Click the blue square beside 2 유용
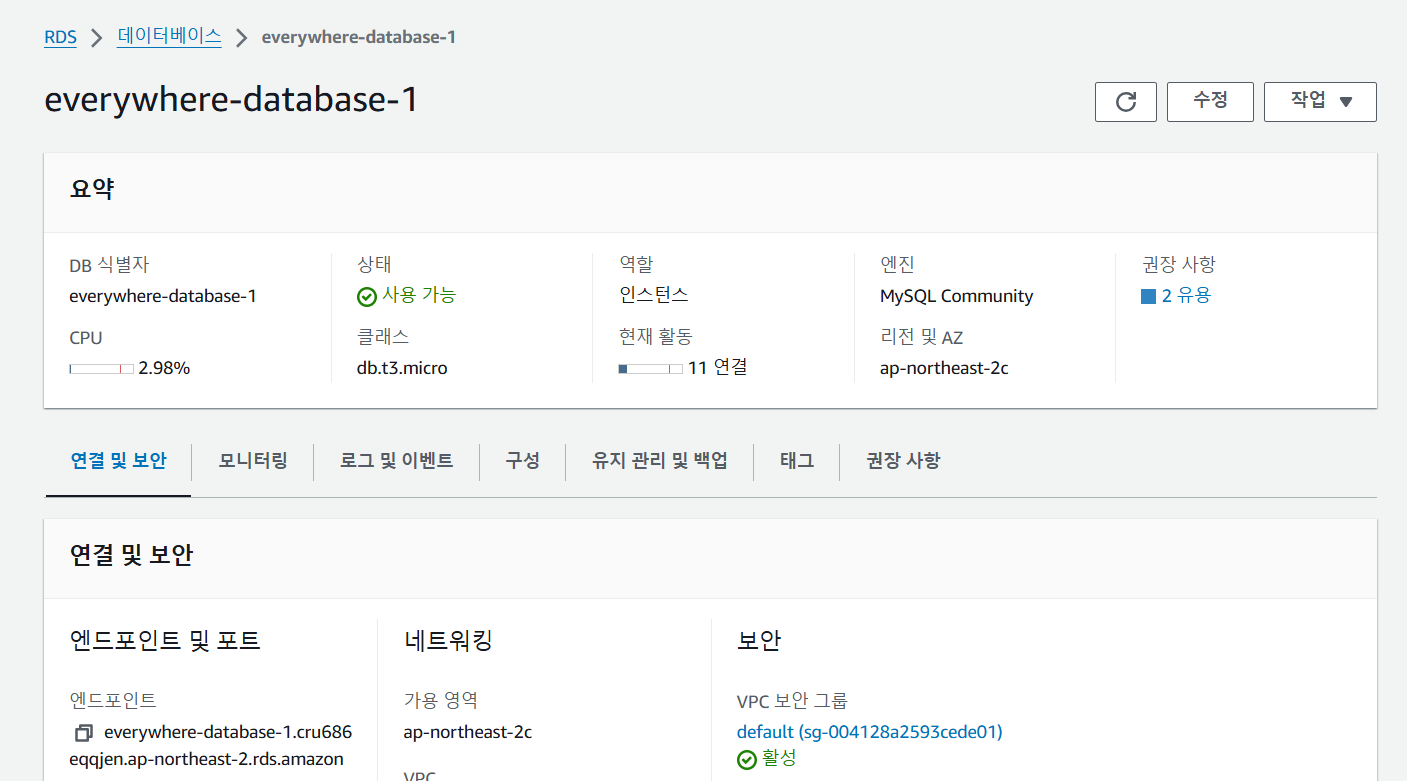1407x781 pixels. click(1148, 296)
